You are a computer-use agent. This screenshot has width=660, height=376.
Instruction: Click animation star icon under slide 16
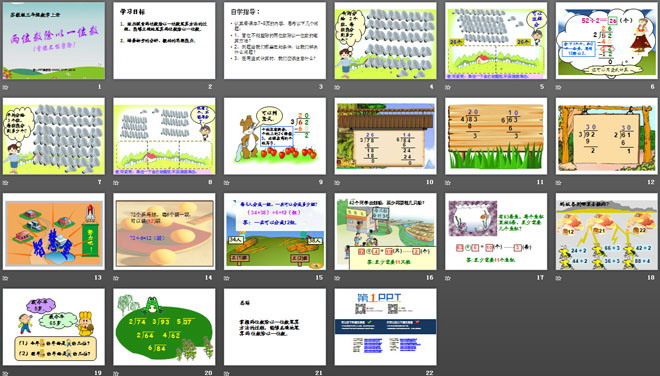(338, 278)
